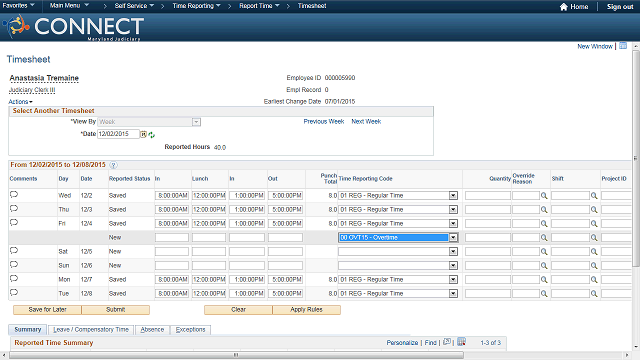Switch to Leave / Compensatory Time tab
The width and height of the screenshot is (640, 360).
coord(91,330)
